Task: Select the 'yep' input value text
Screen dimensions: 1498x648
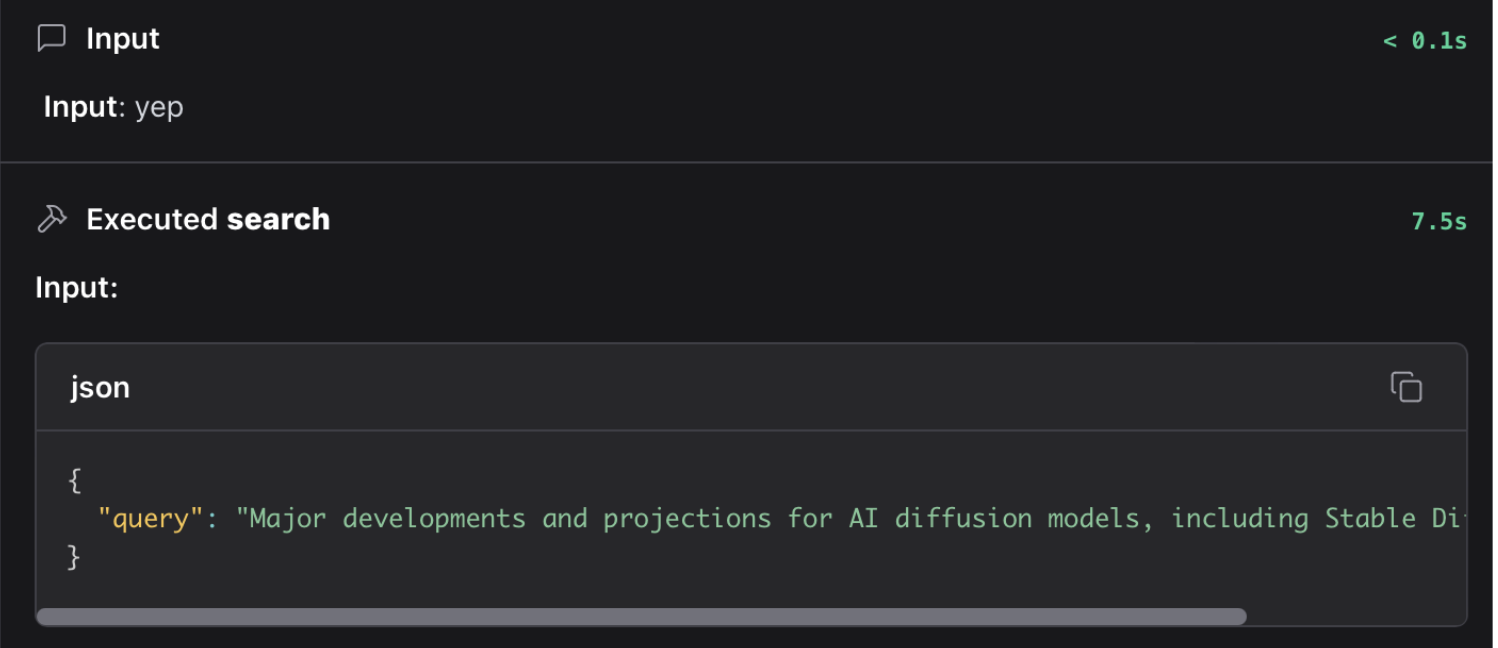Action: tap(159, 107)
